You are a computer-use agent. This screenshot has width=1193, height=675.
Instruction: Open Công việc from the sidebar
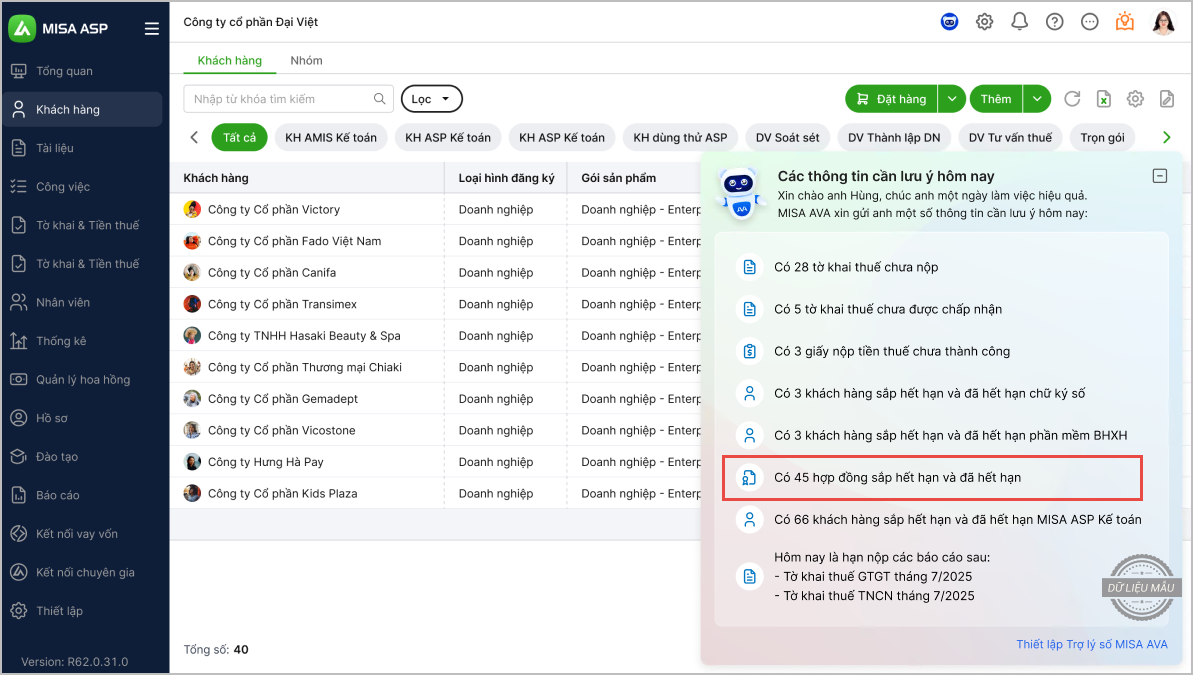(x=82, y=187)
